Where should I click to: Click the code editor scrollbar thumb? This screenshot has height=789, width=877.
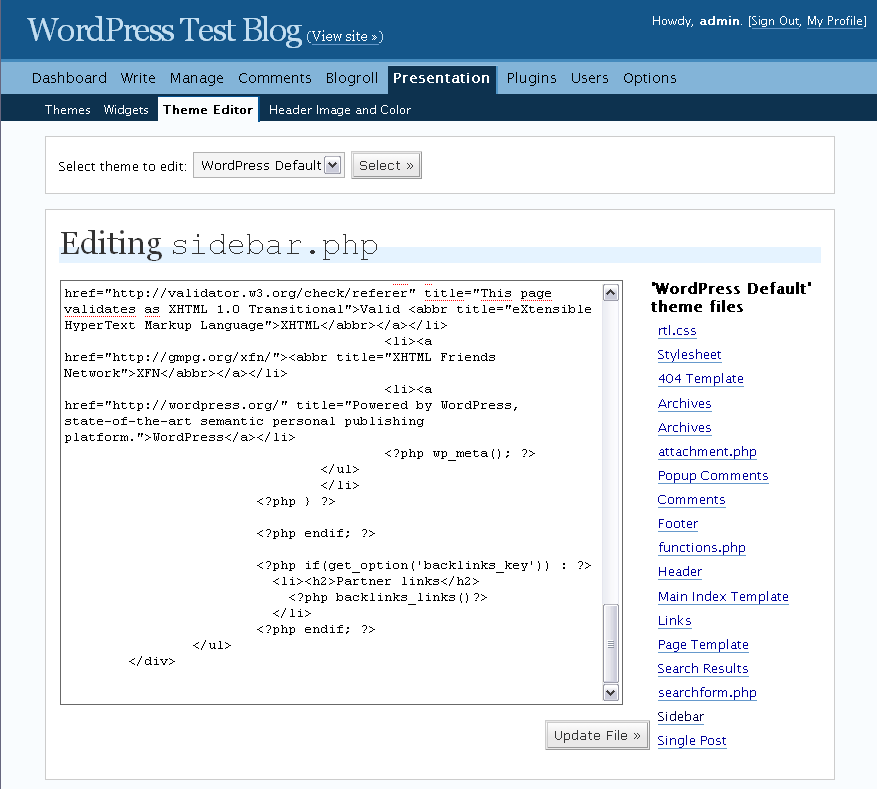[611, 643]
